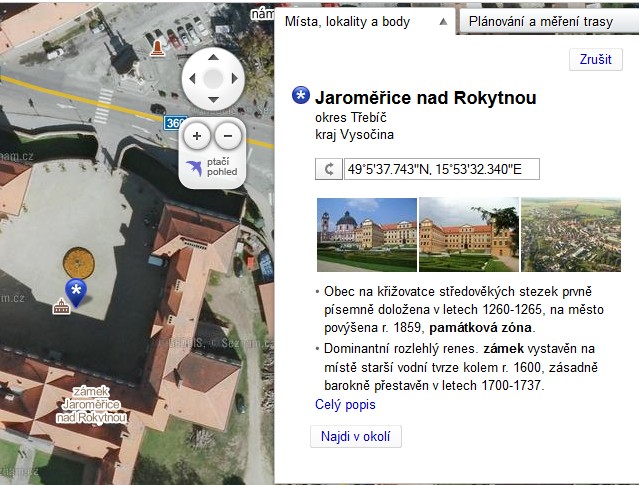Viewport: 639px width, 485px height.
Task: Switch to ptačí pohled bird view
Action: 212,167
